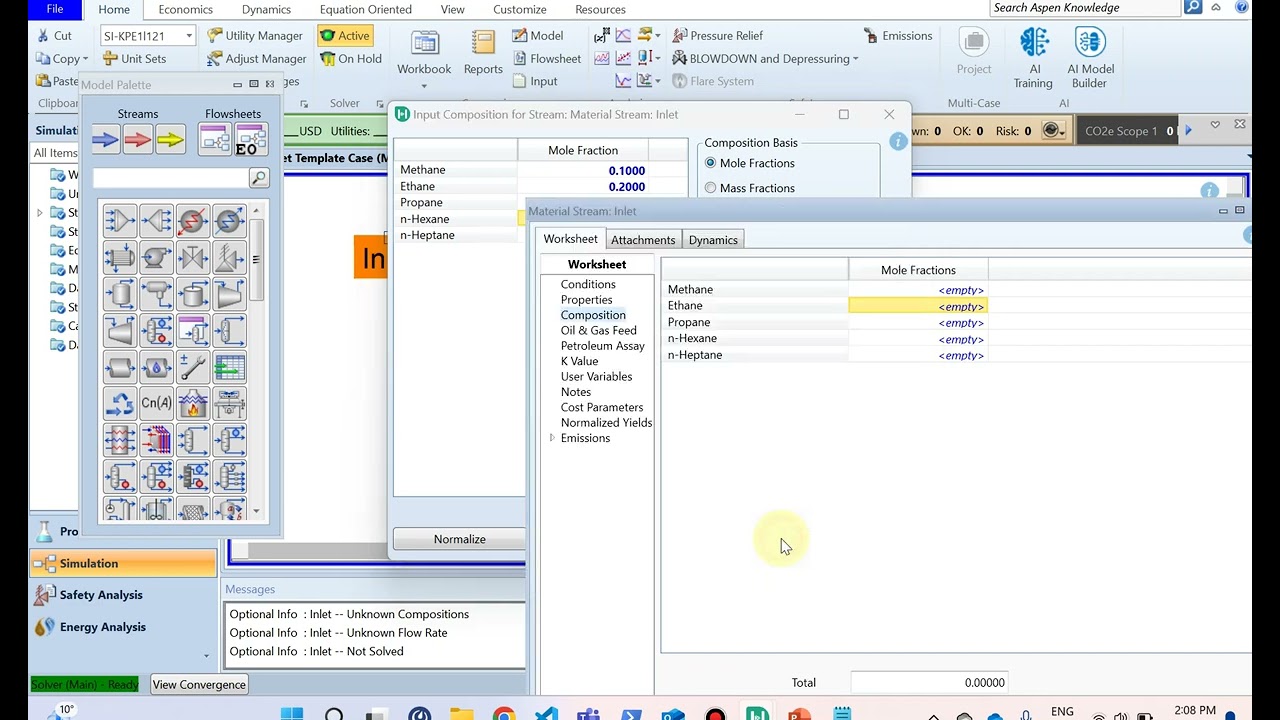Choose the Relief Valve unit in palette
This screenshot has width=1280, height=720.
229,258
